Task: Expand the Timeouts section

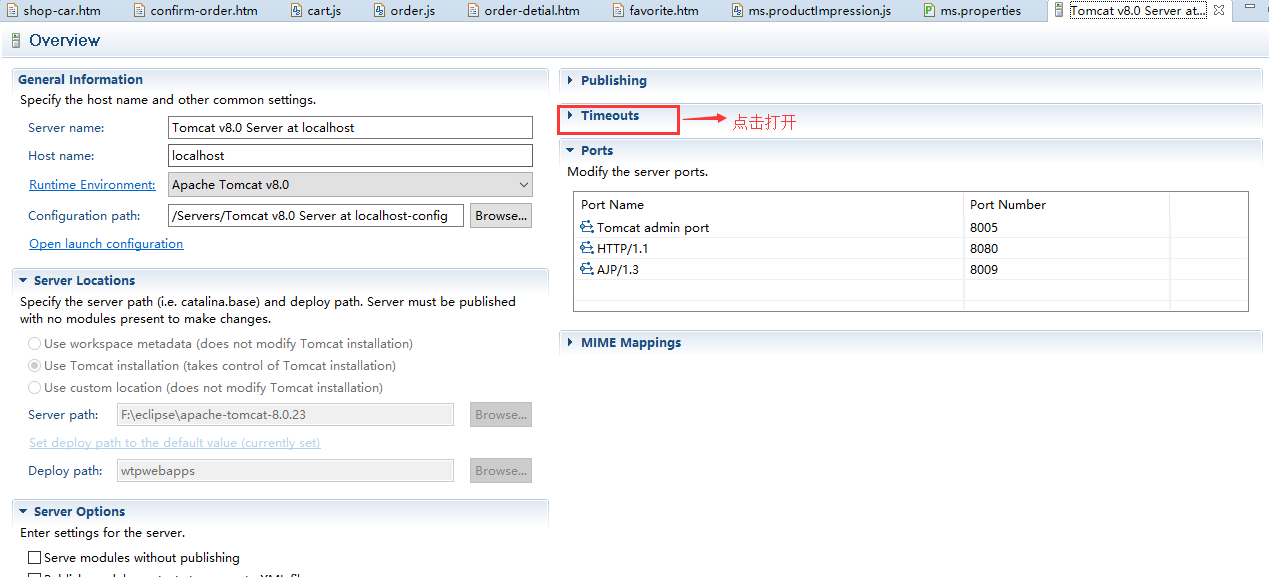Action: tap(570, 116)
